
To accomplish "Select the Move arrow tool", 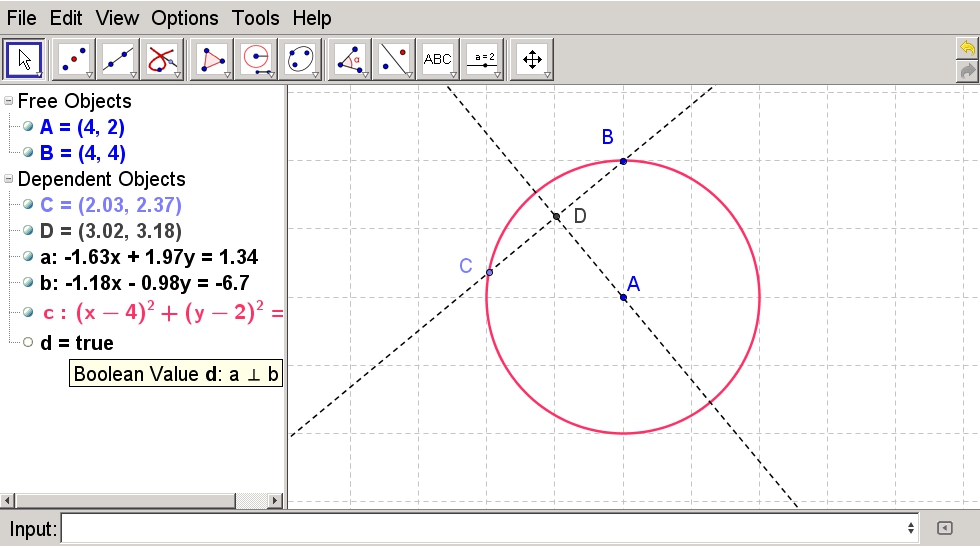I will 25,60.
